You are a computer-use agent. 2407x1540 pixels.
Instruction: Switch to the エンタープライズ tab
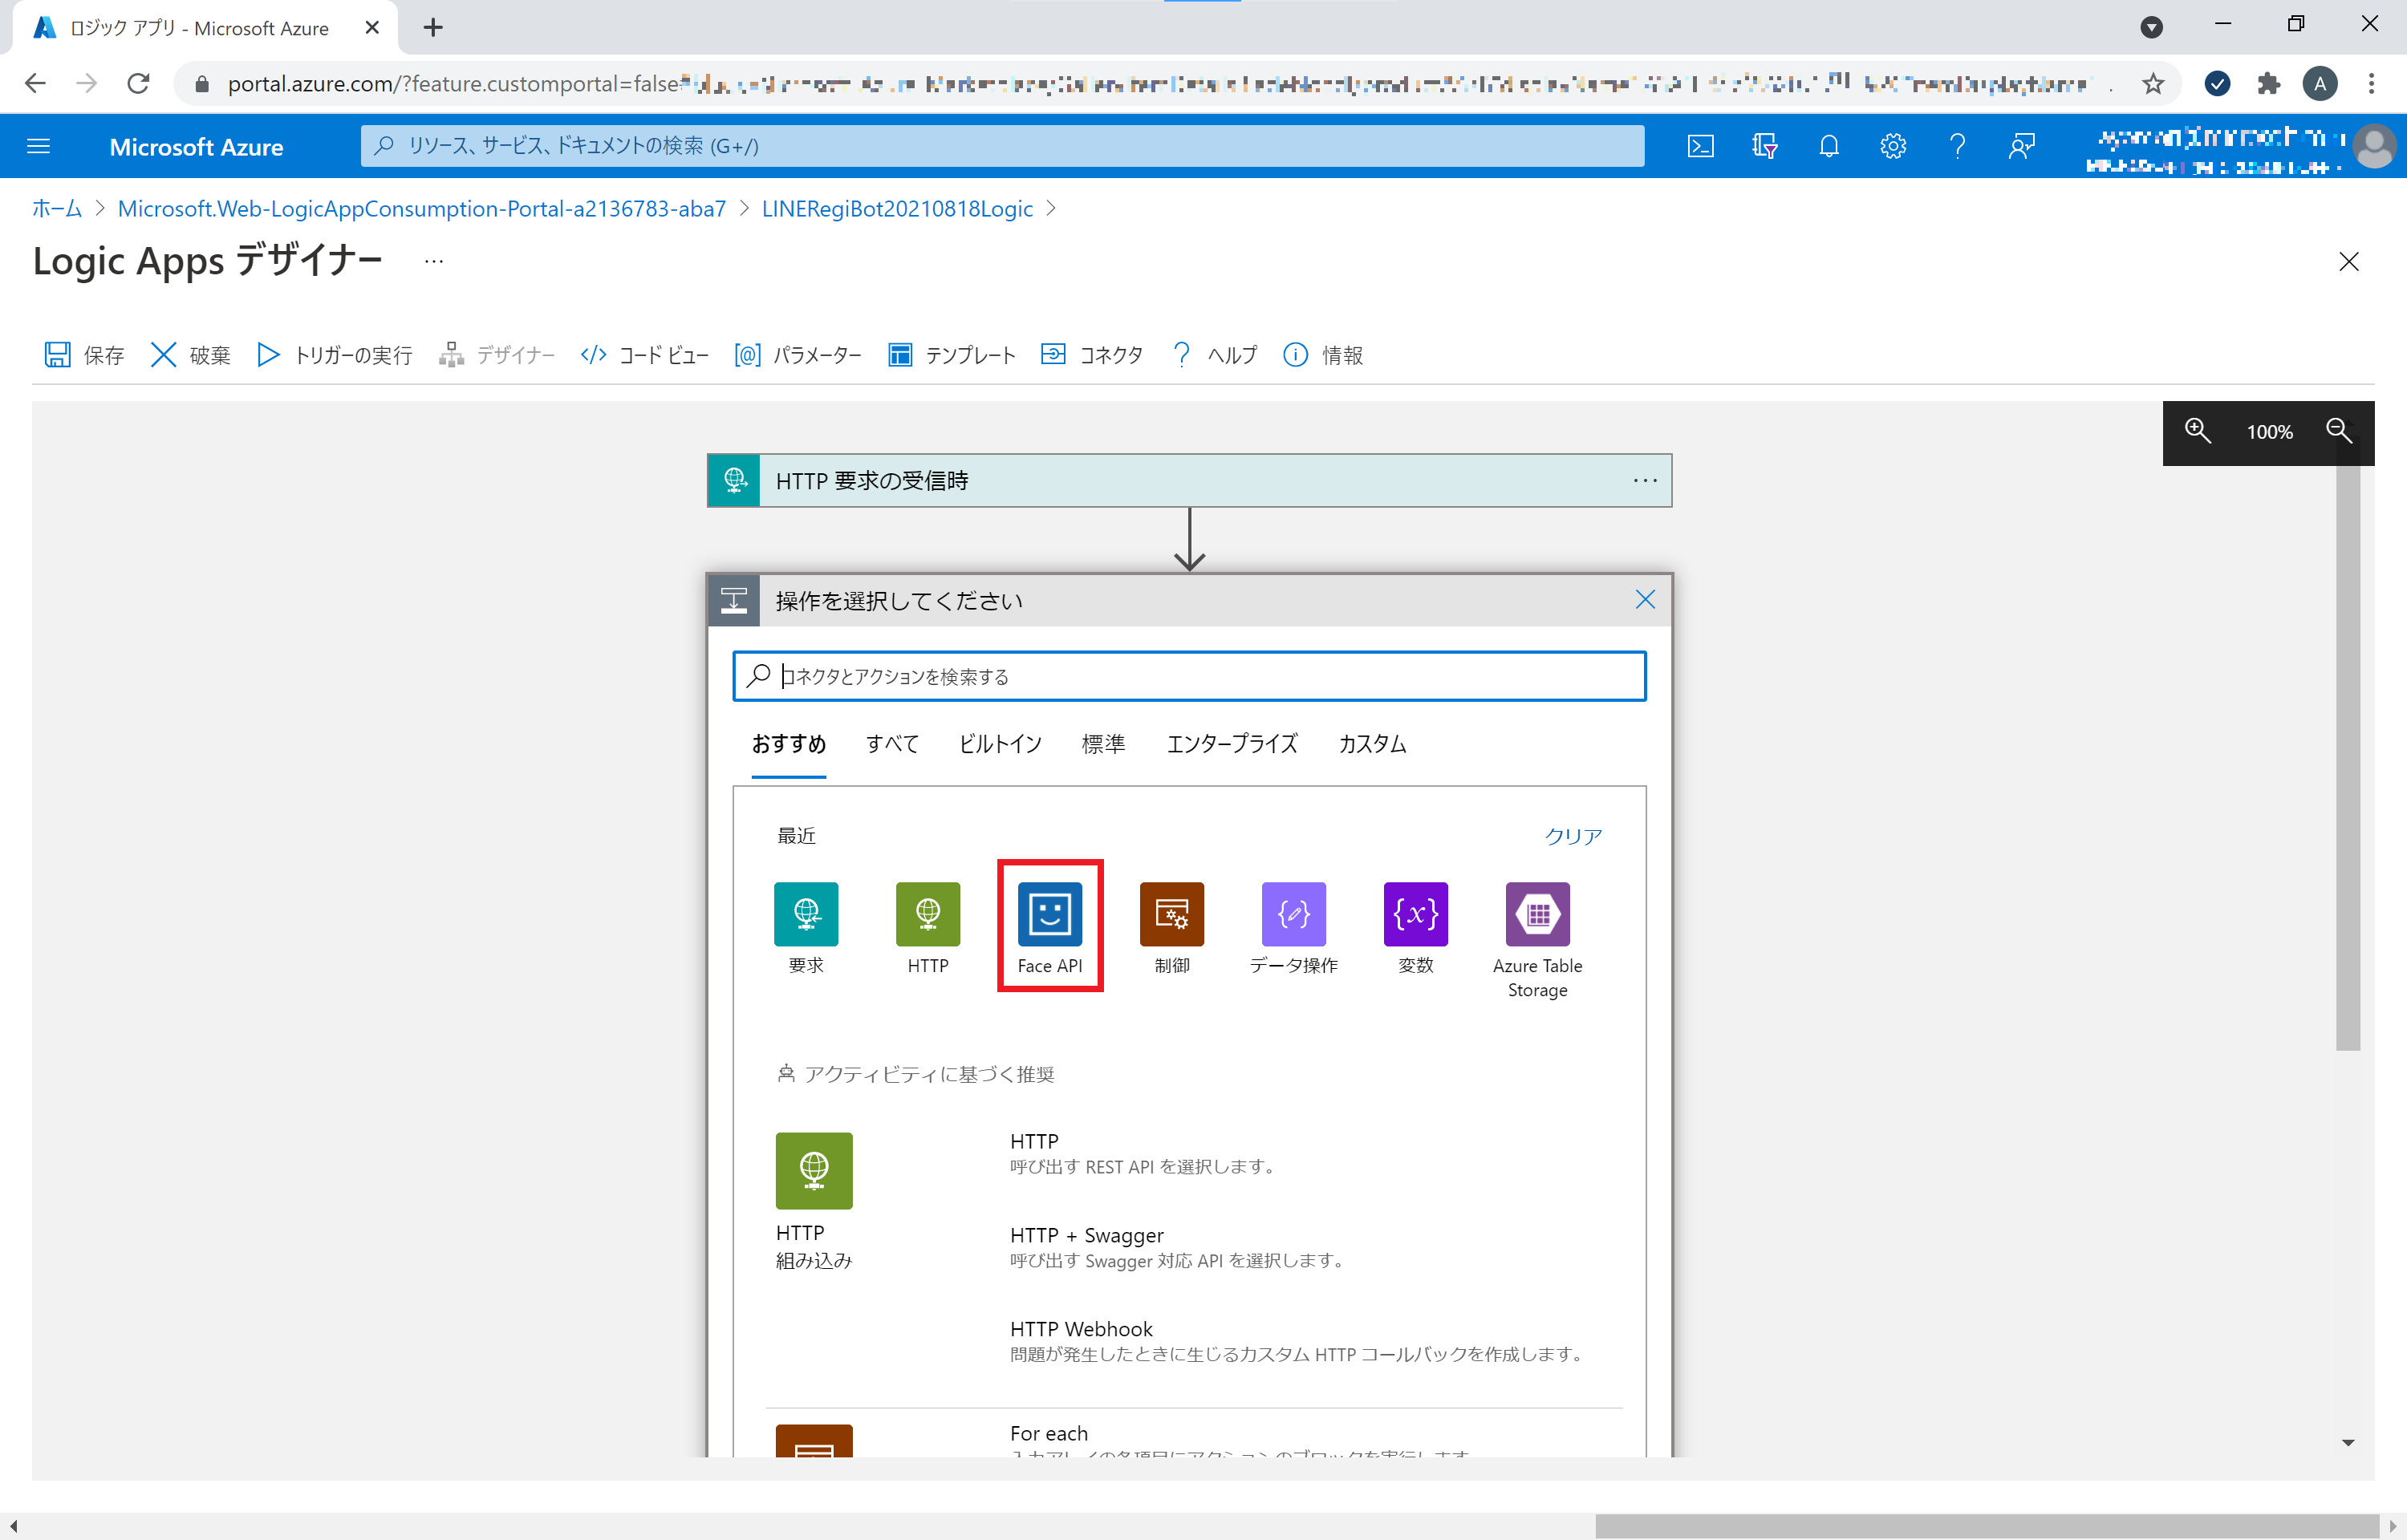click(1231, 744)
